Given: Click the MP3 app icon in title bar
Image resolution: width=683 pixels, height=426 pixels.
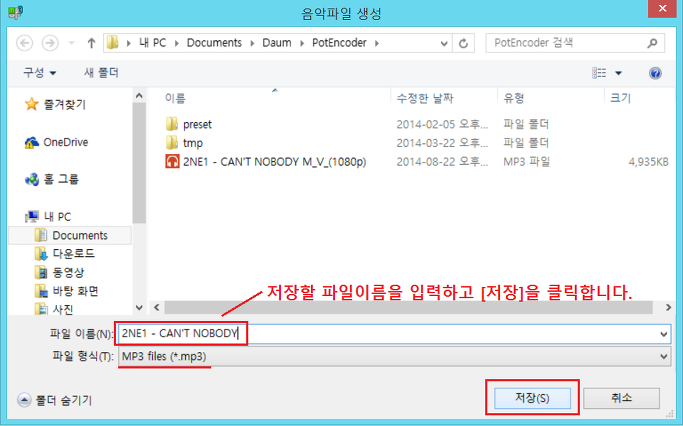Looking at the screenshot, I should pos(15,12).
